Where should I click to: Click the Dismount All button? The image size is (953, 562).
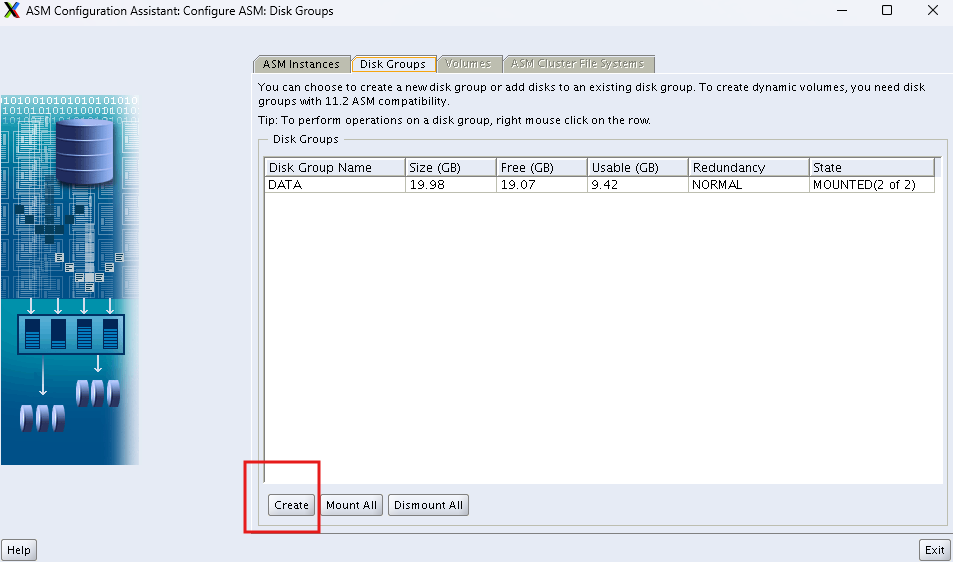(428, 505)
